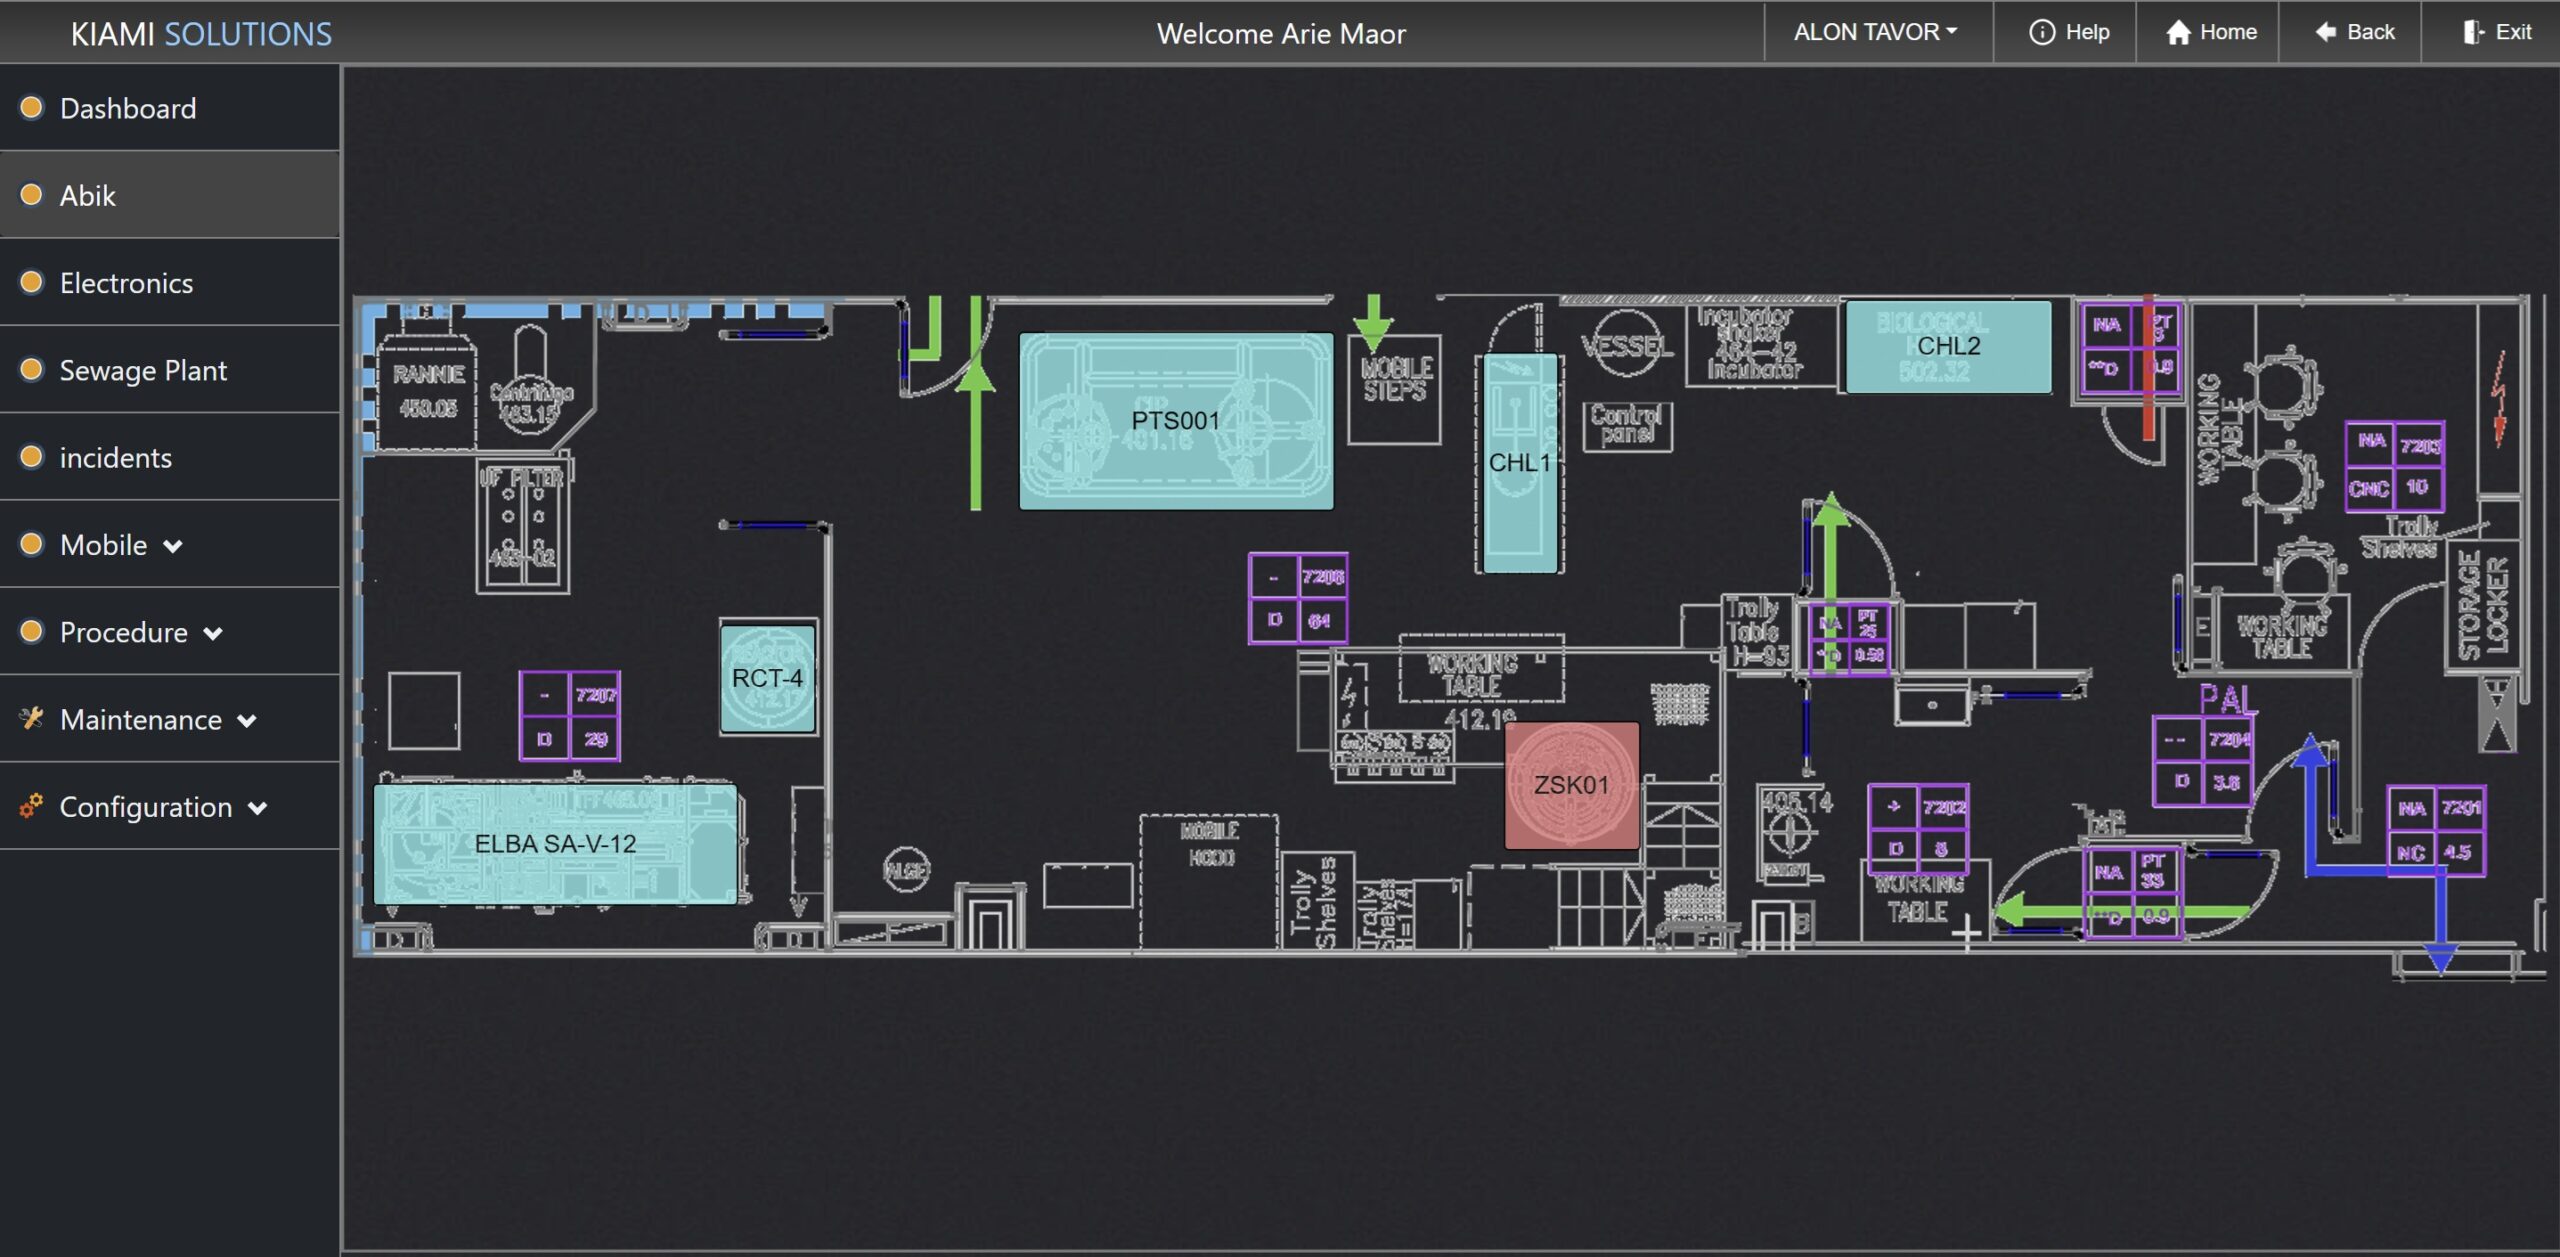Go to the Electronics section
Screen dimensions: 2560x1257
click(126, 283)
